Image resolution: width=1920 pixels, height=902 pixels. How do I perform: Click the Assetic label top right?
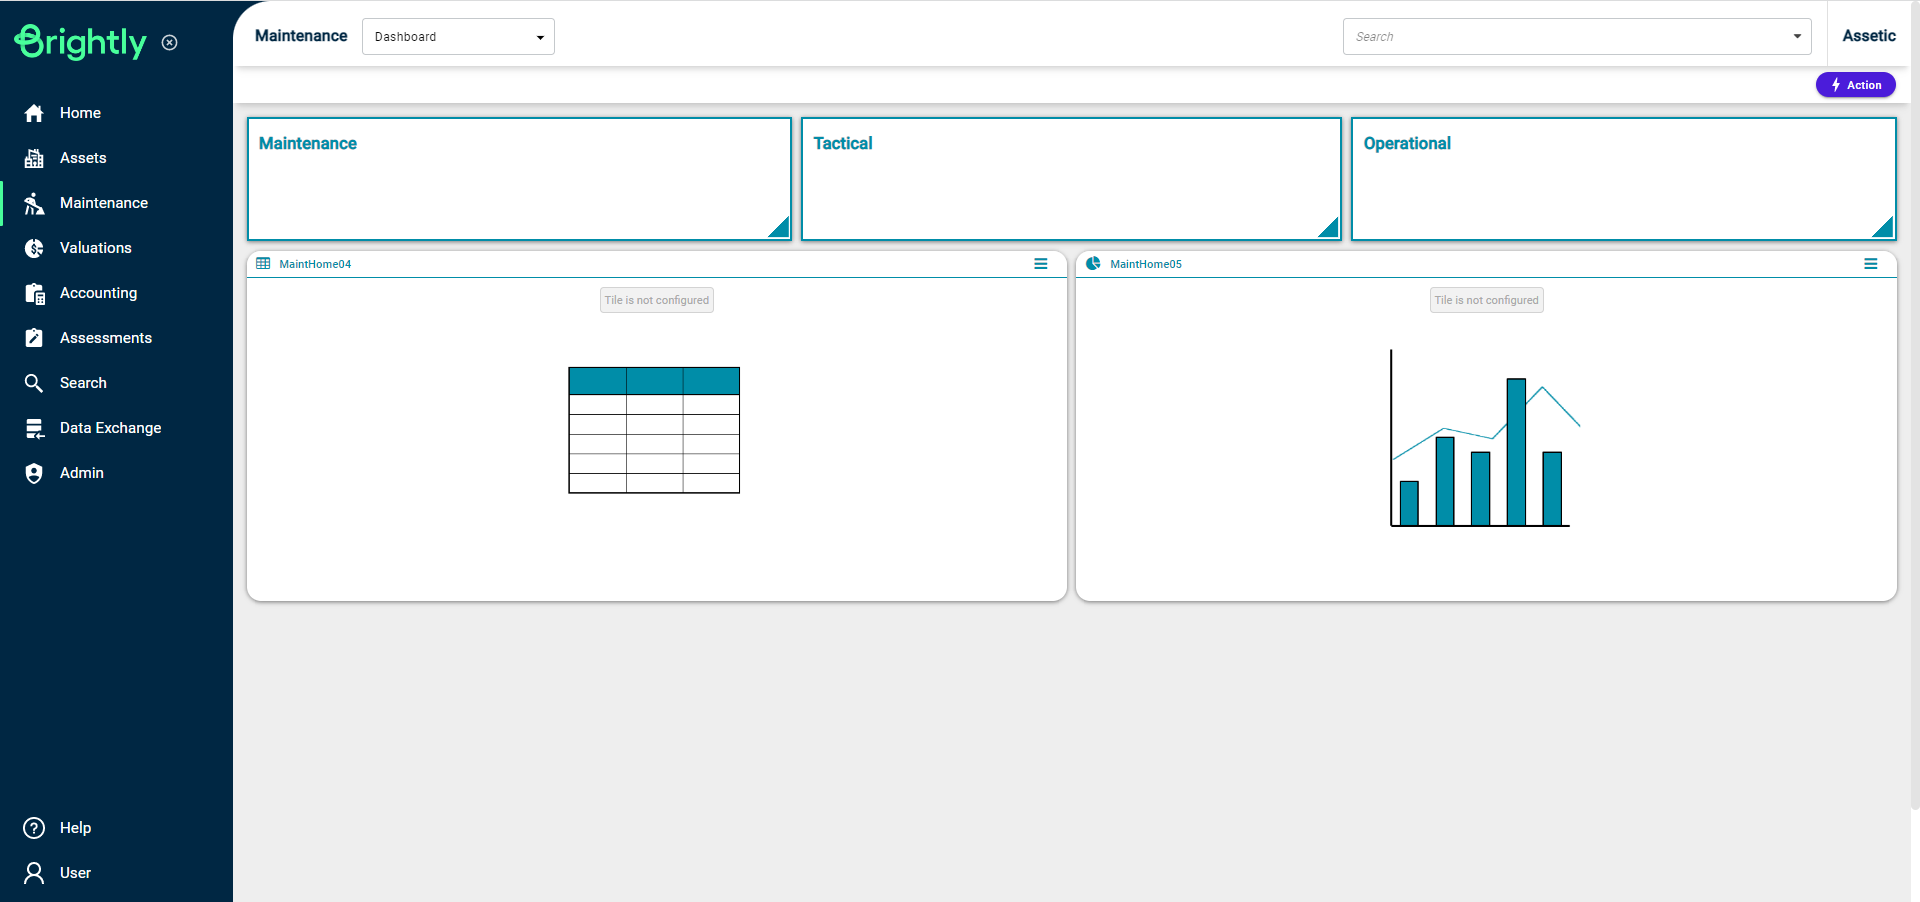point(1869,36)
